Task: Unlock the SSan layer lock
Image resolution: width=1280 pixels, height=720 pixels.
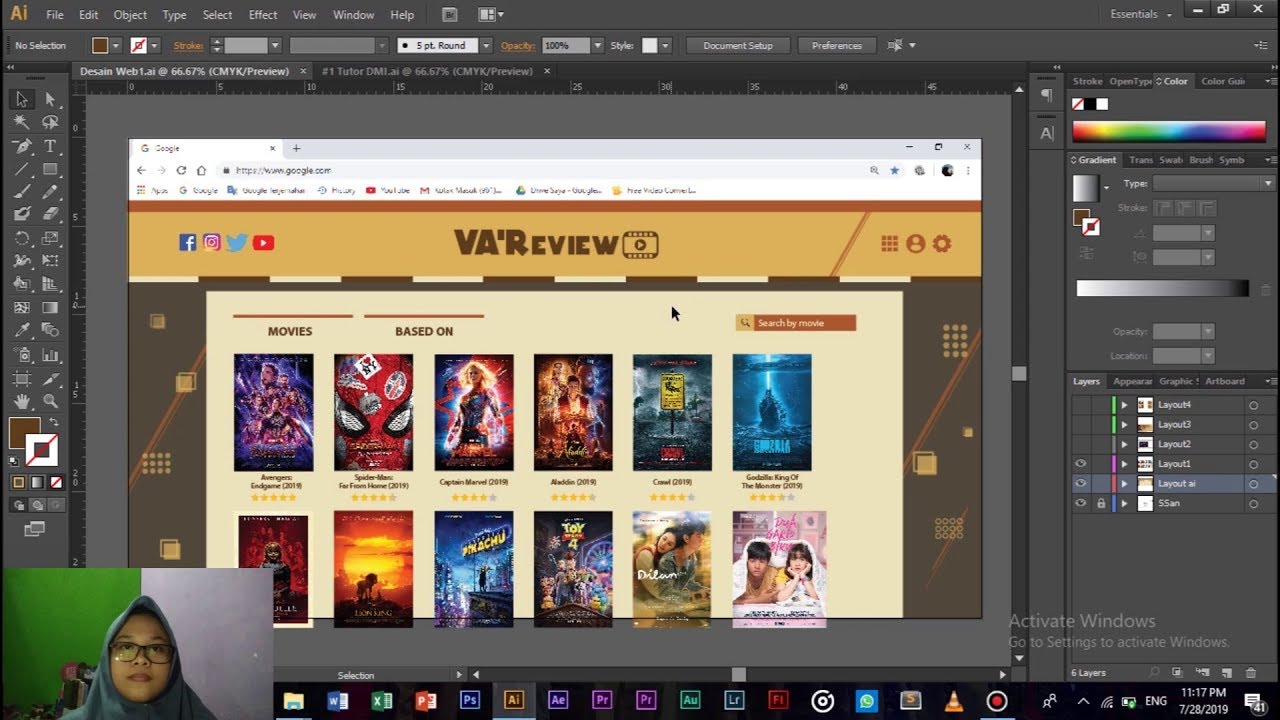Action: pos(1101,503)
